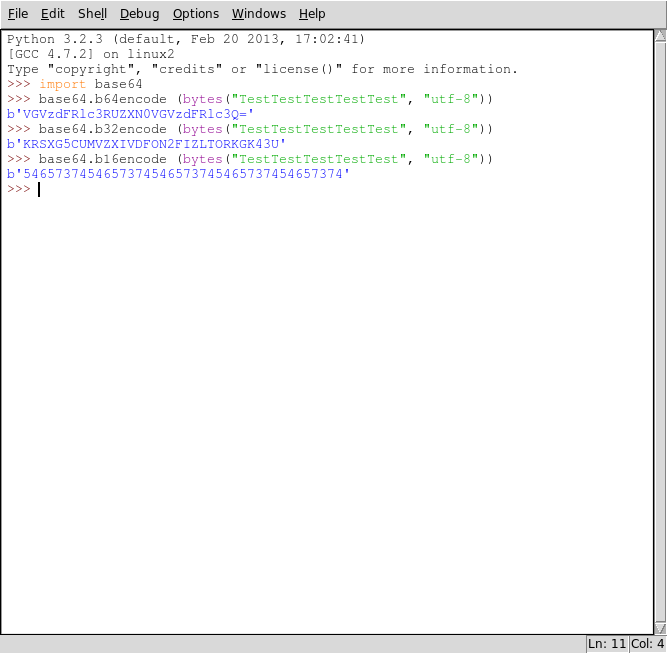Click the vertical scrollbar track

point(660,332)
